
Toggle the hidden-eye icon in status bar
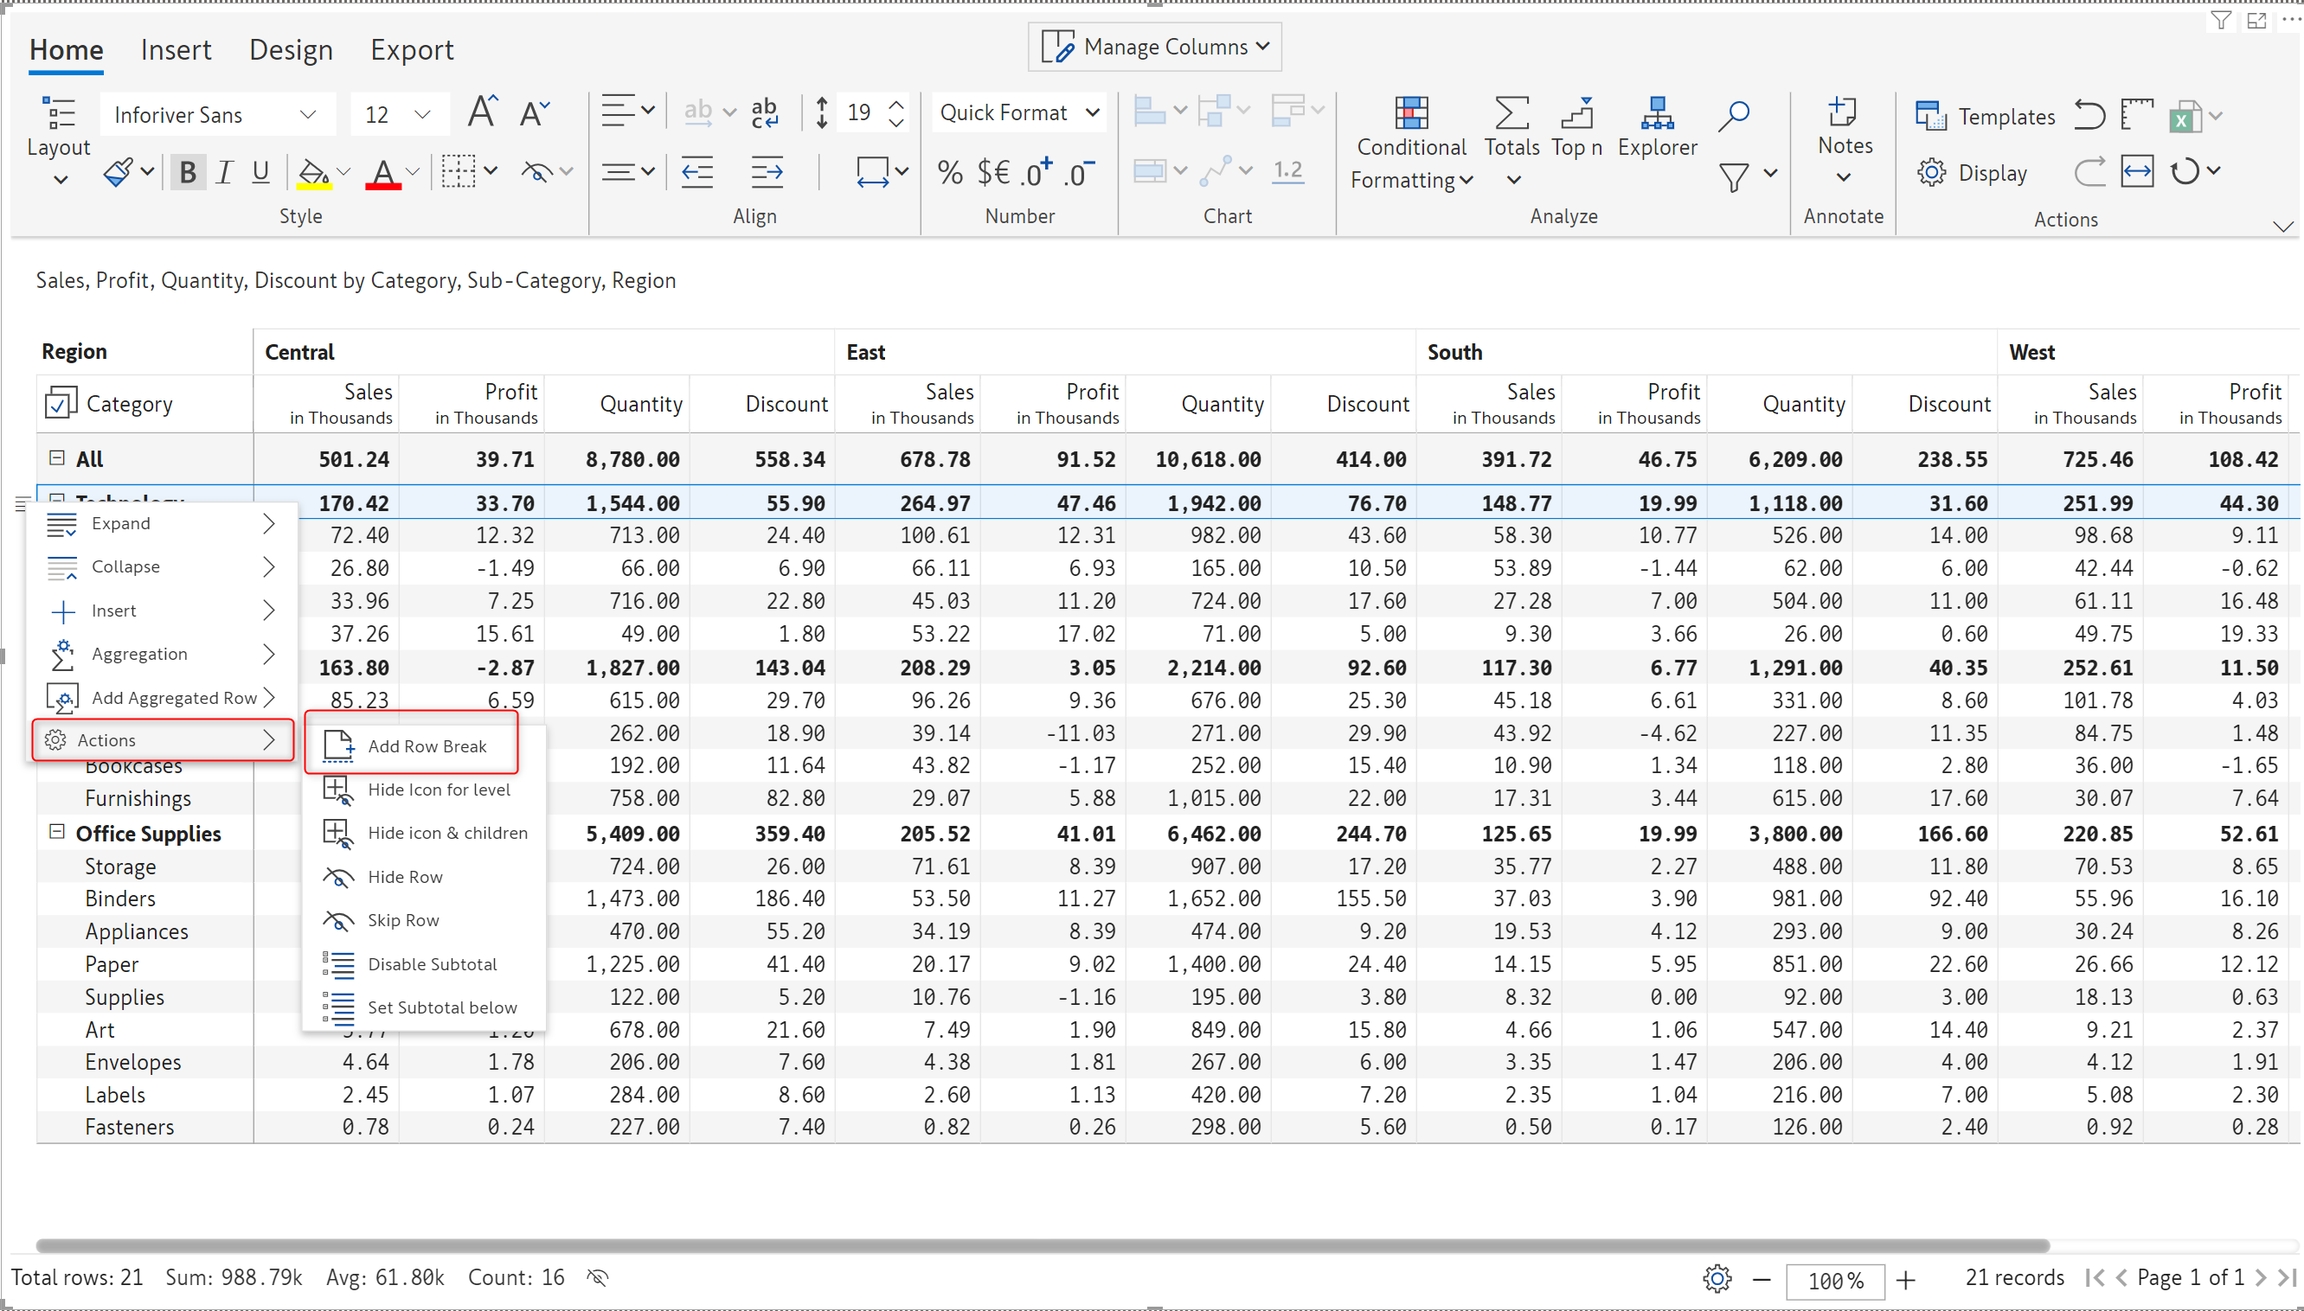pos(598,1277)
